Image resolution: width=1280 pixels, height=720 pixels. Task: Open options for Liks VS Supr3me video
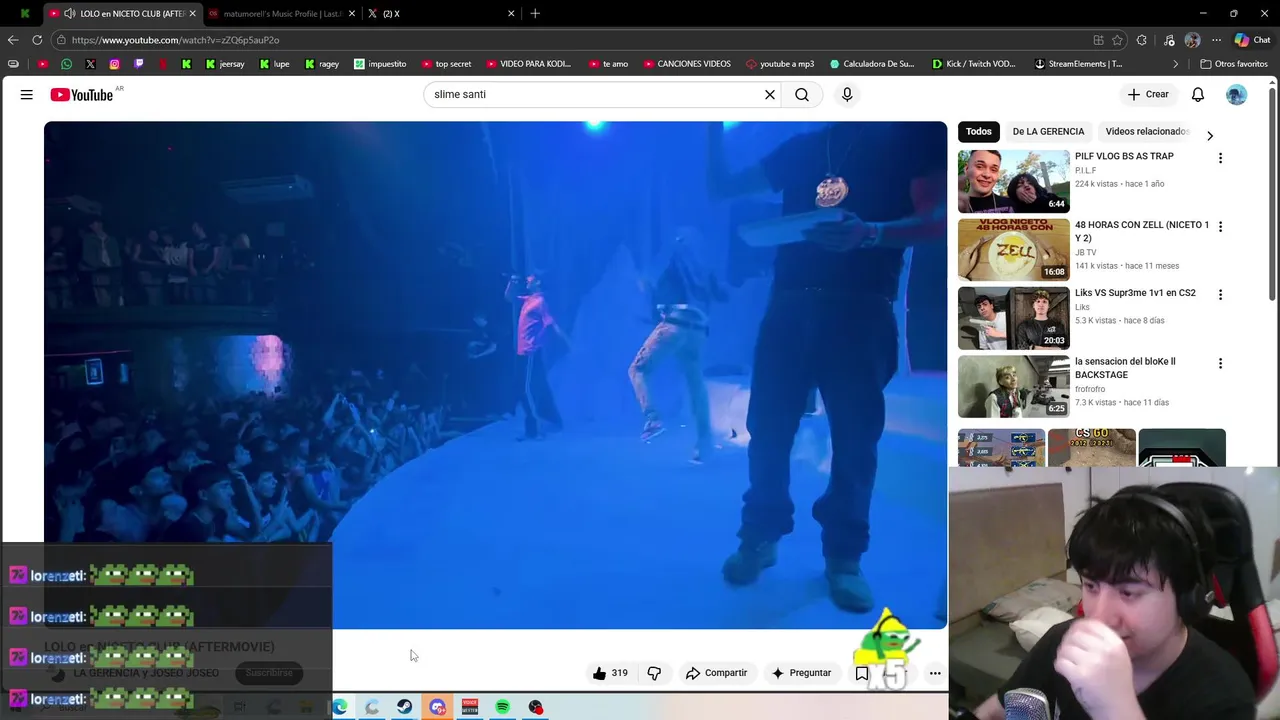[1220, 295]
